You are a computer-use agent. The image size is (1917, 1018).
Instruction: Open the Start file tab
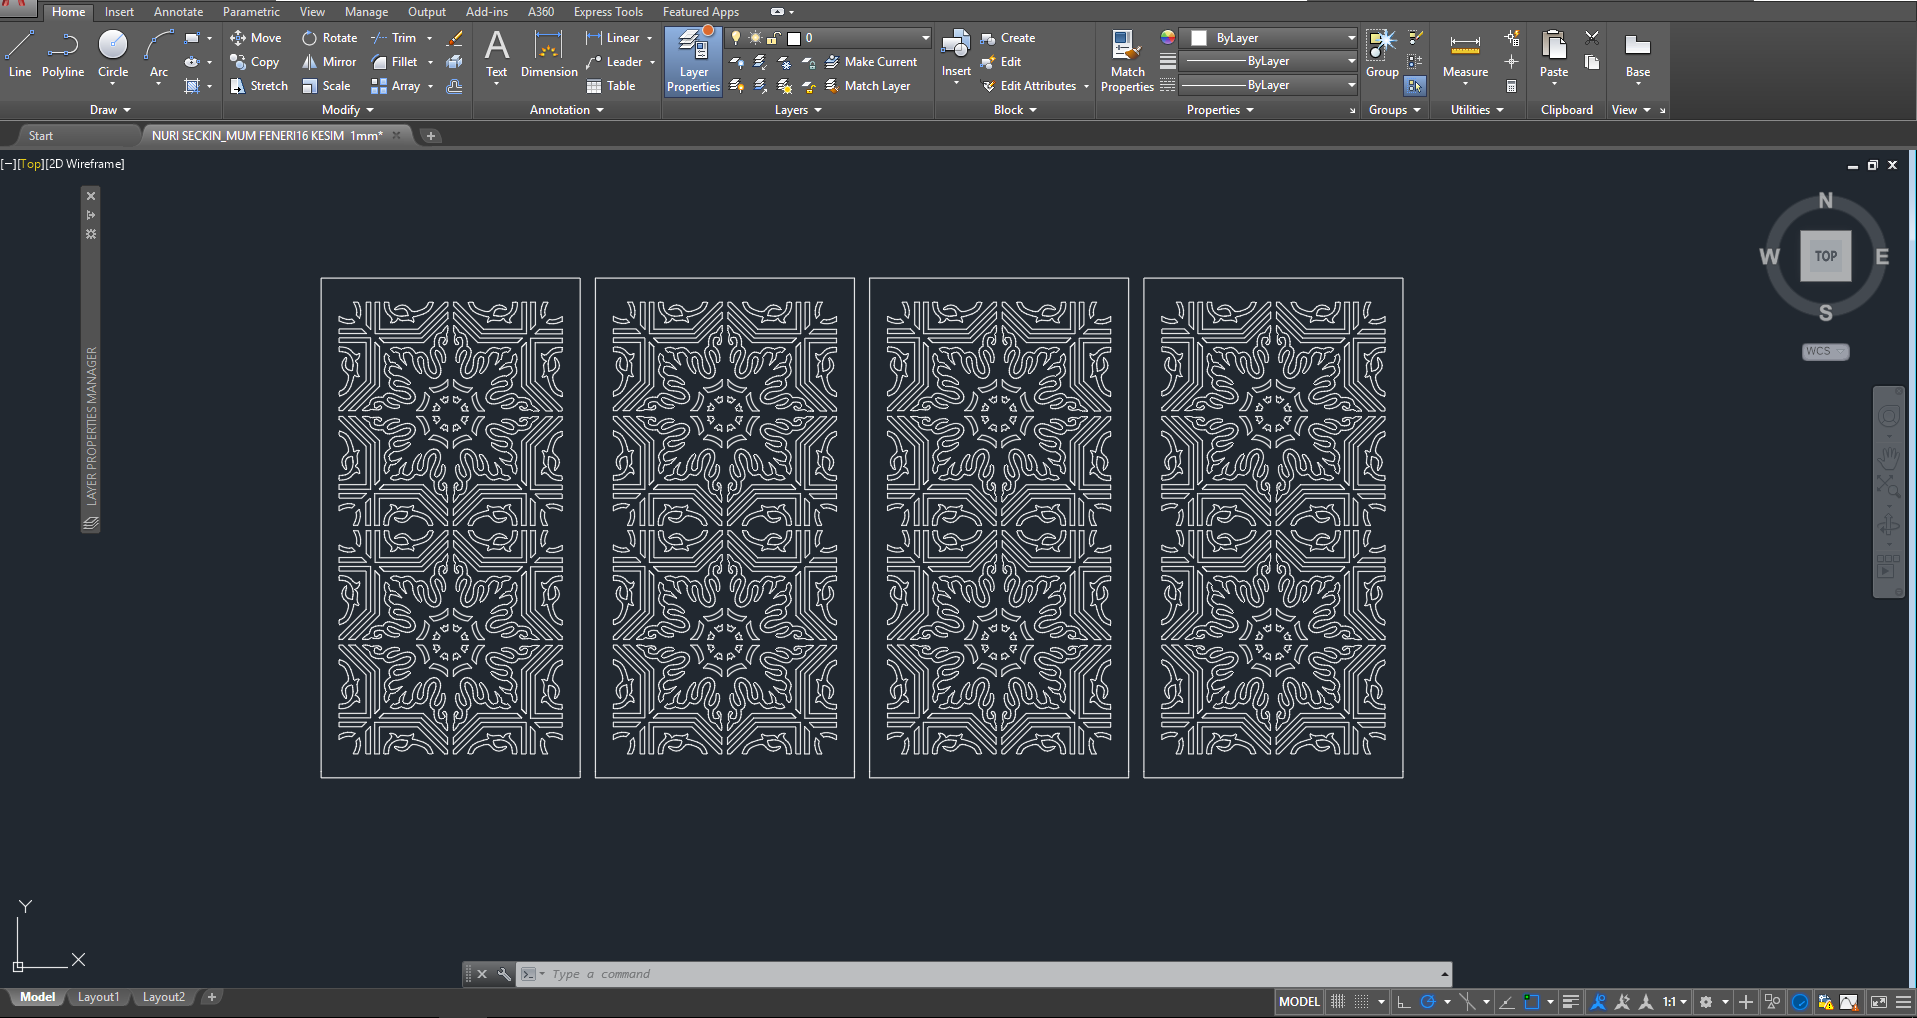click(41, 136)
